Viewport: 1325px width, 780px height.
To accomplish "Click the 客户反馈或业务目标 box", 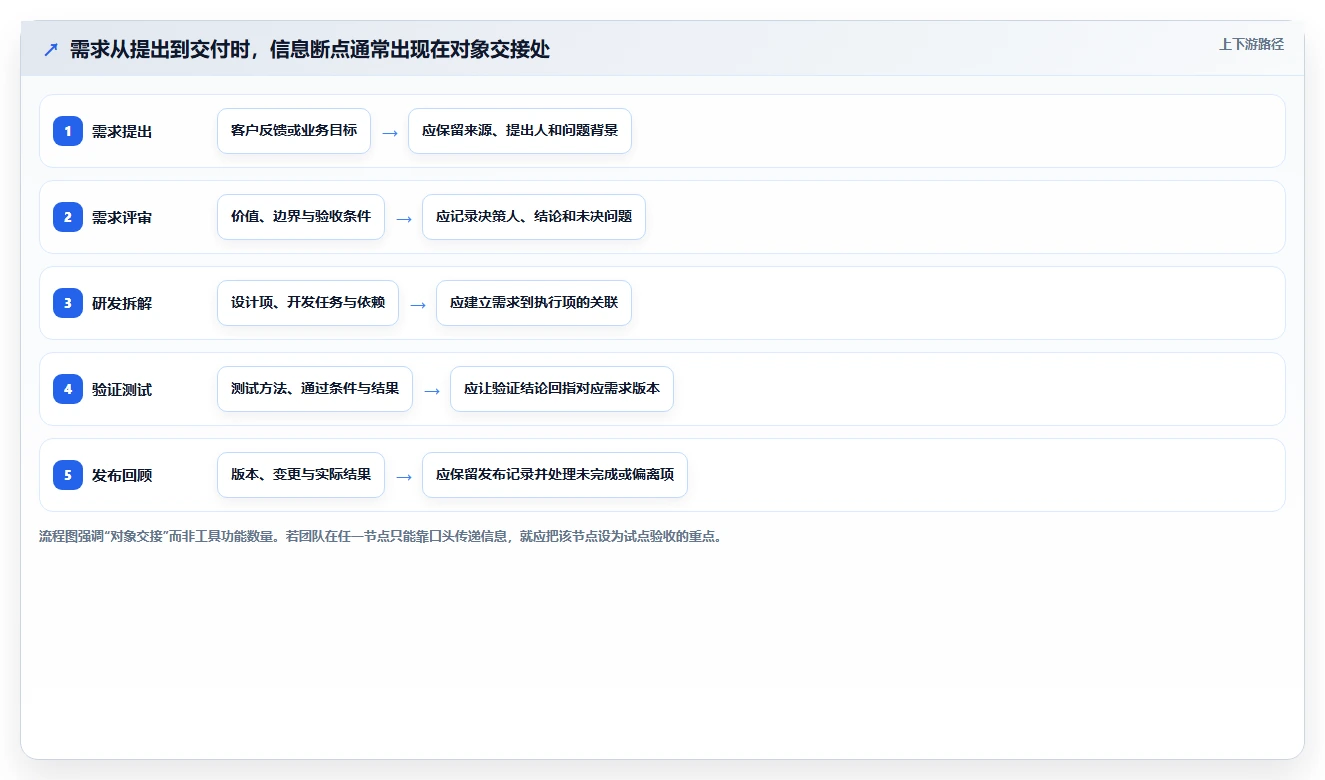I will 294,131.
